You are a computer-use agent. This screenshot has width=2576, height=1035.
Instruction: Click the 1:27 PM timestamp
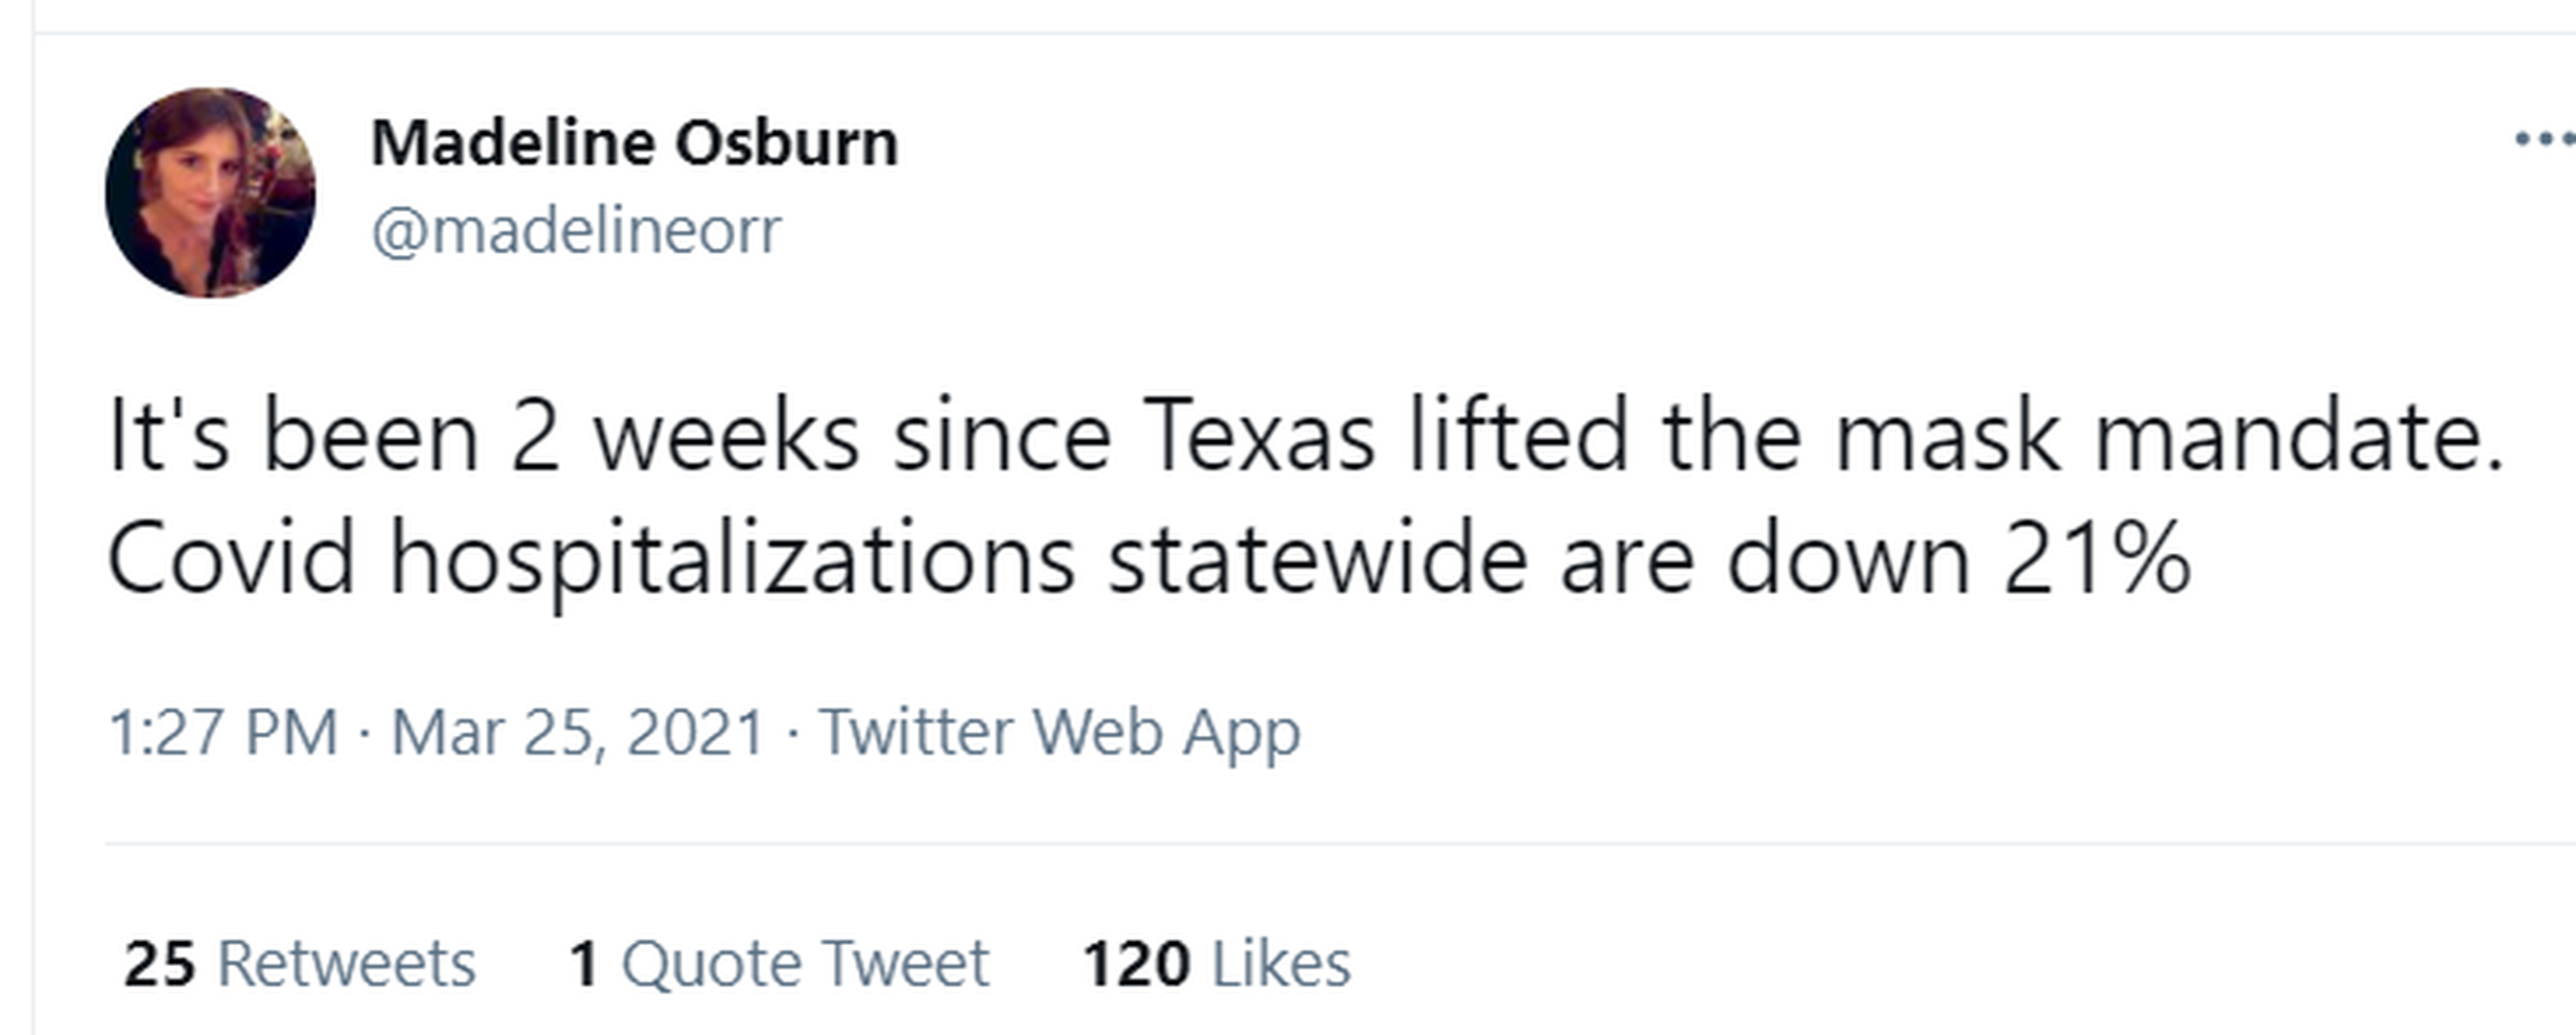pyautogui.click(x=222, y=732)
